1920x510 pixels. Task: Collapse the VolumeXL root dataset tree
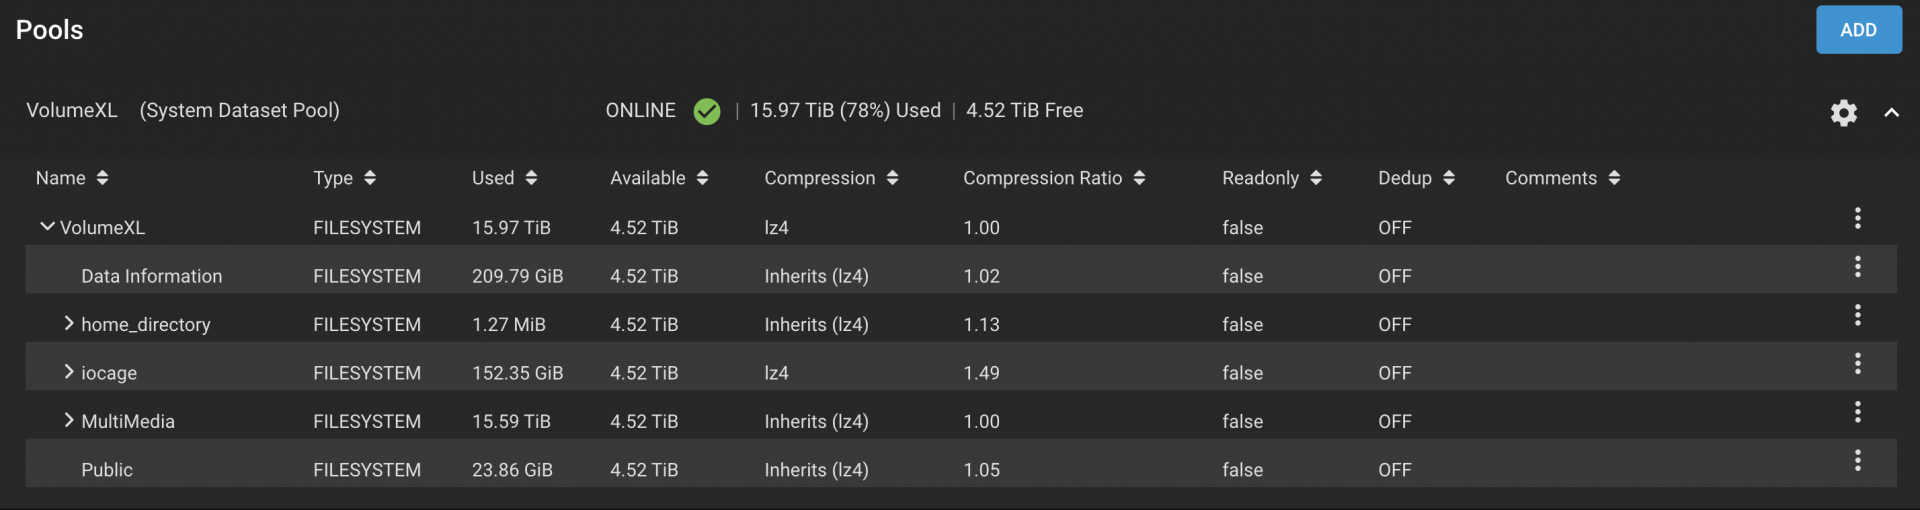coord(46,227)
